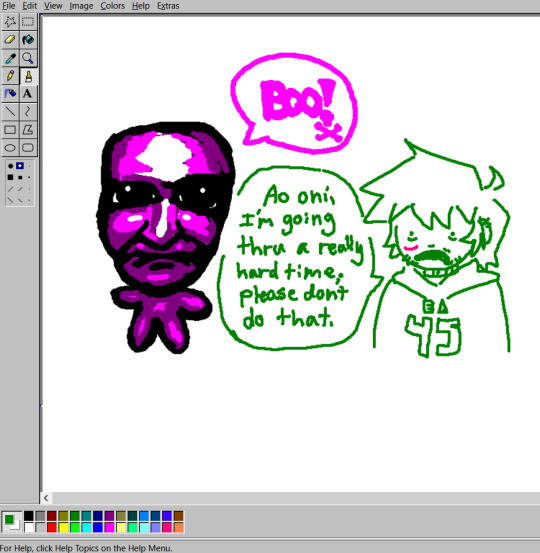This screenshot has height=553, width=540.
Task: Select the Rounded Rectangle tool
Action: point(28,147)
